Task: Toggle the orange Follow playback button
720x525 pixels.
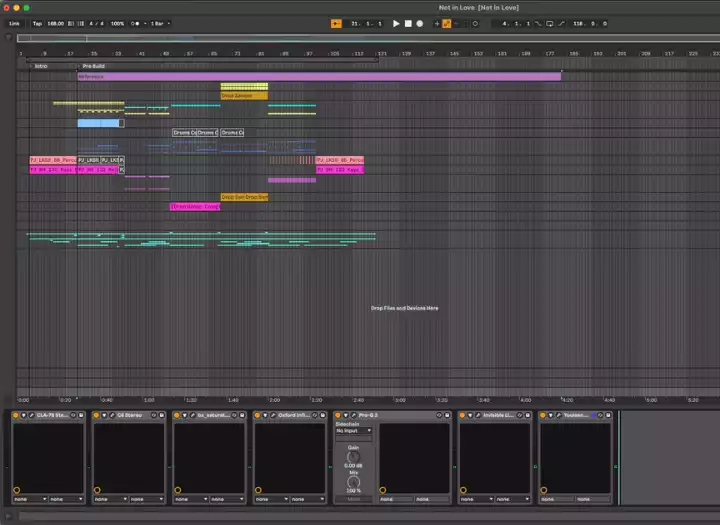Action: (x=336, y=23)
